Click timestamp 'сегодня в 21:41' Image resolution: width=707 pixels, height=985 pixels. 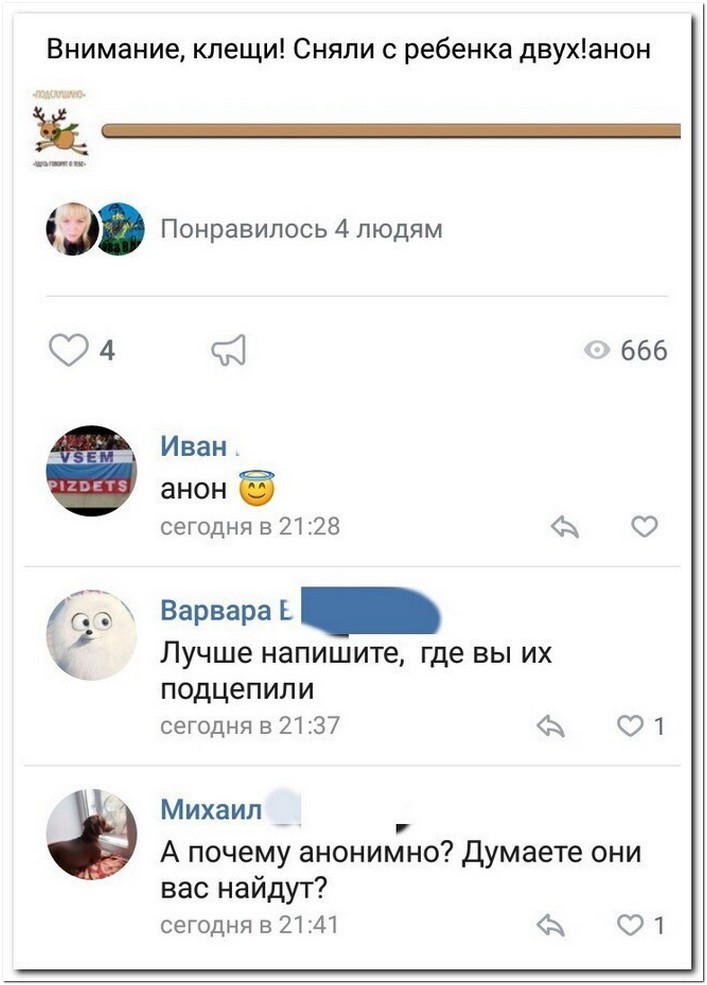[x=249, y=925]
